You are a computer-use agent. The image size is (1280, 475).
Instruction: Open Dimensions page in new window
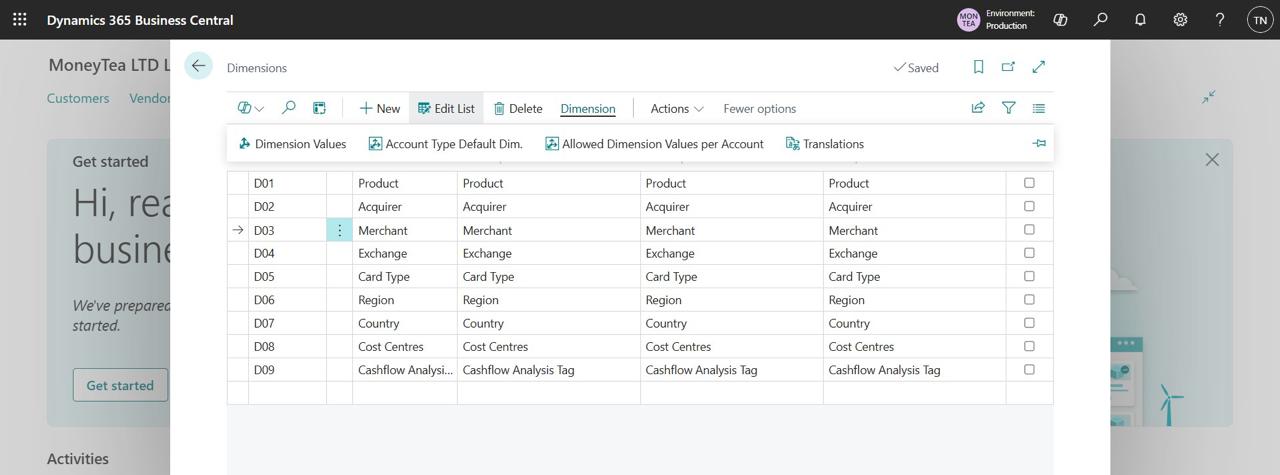[1008, 67]
